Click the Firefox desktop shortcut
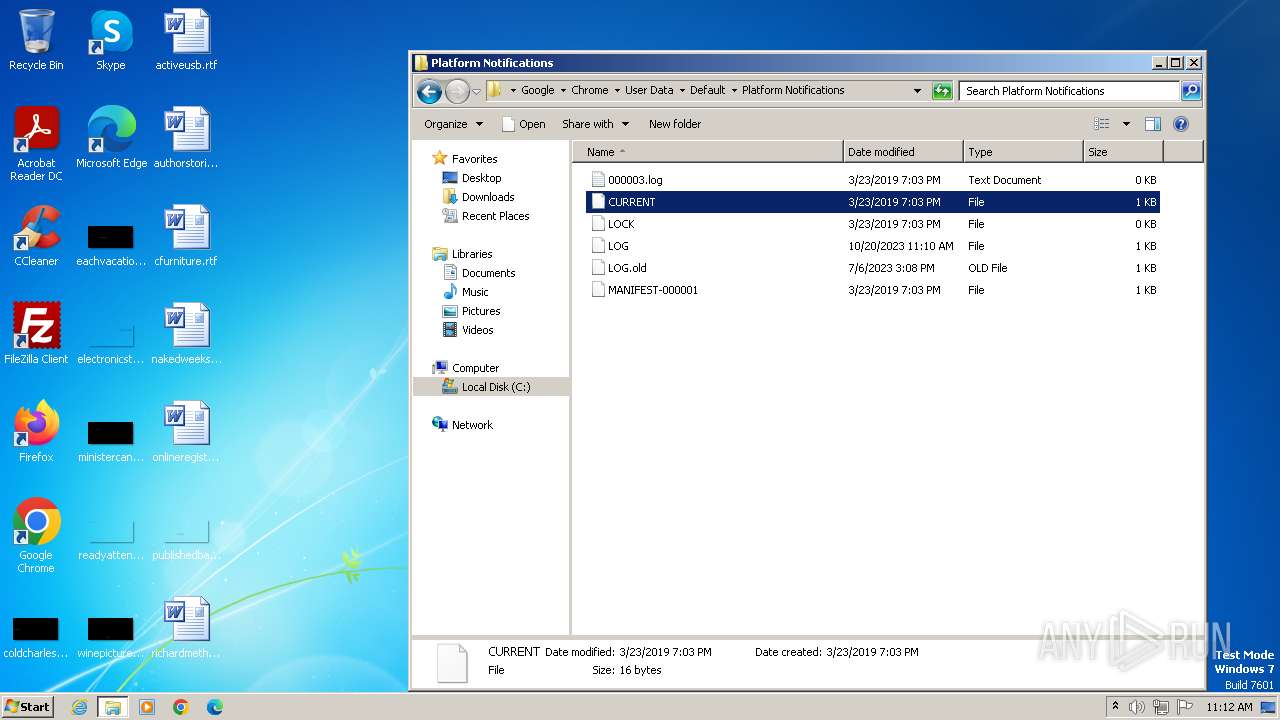Screen dimensions: 1280x720 click(36, 432)
